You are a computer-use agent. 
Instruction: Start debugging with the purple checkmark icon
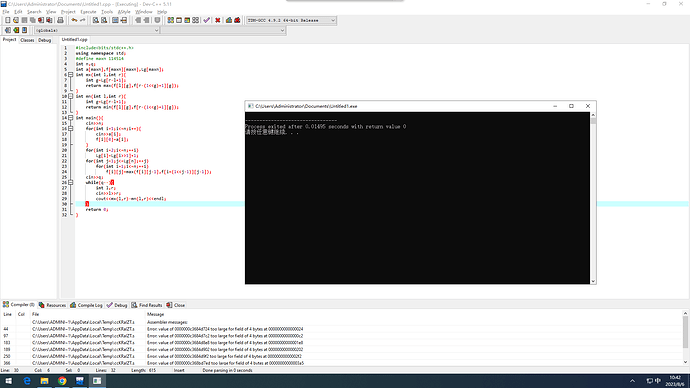pyautogui.click(x=206, y=20)
